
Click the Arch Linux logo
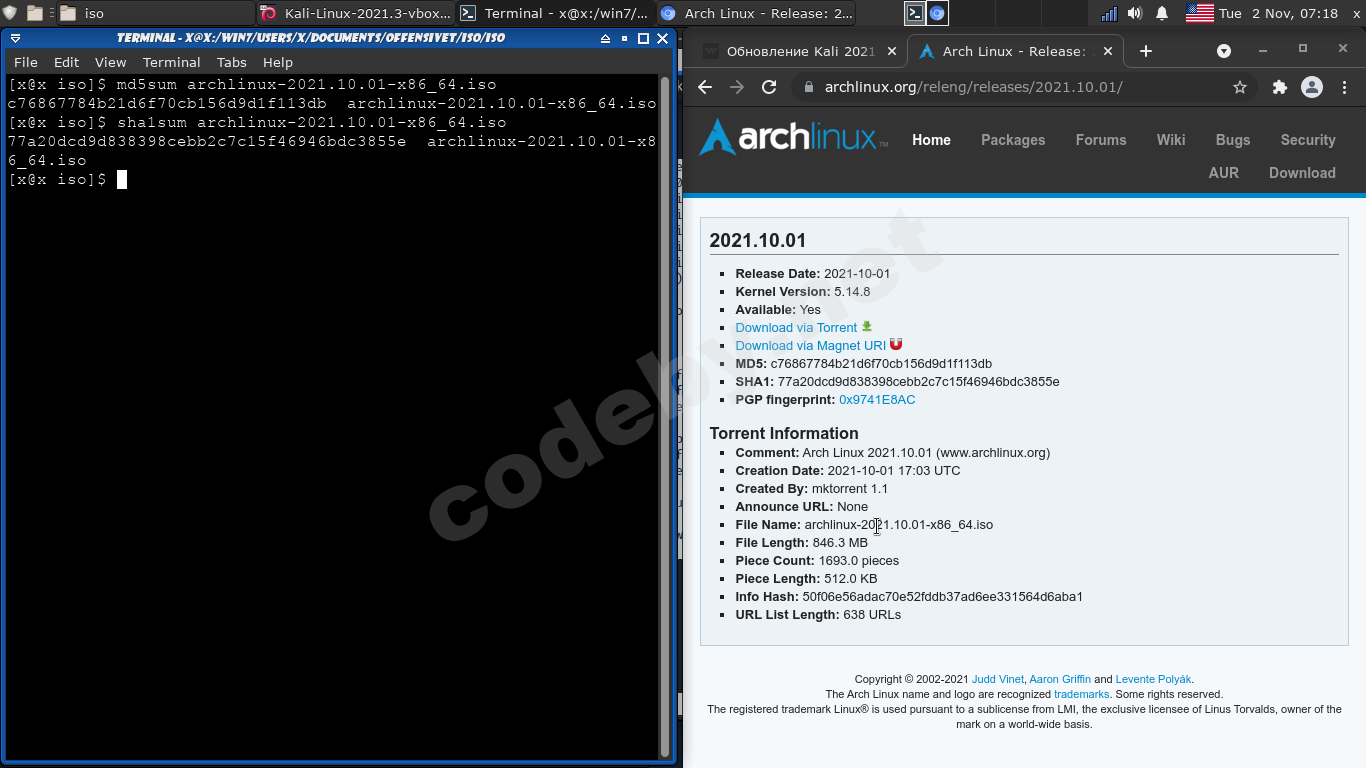(x=794, y=137)
